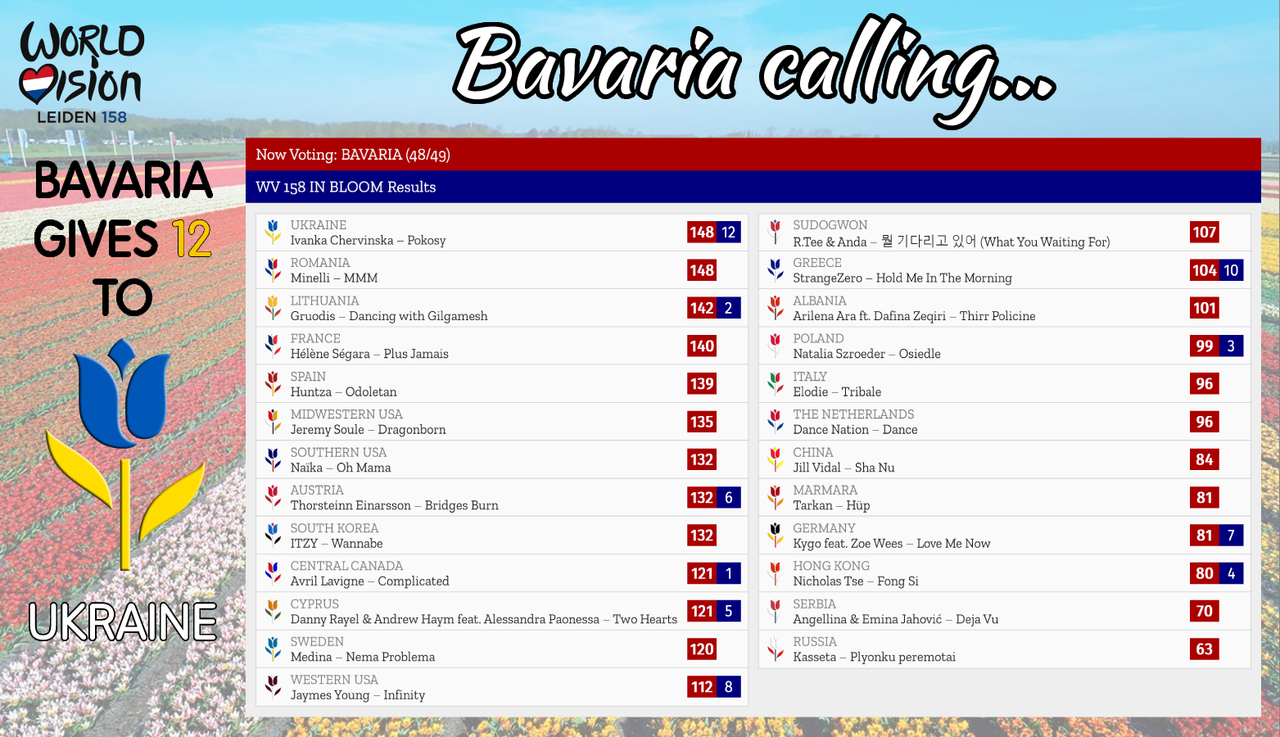Click the SOUTH KOREA tulip icon
1280x737 pixels.
272,535
